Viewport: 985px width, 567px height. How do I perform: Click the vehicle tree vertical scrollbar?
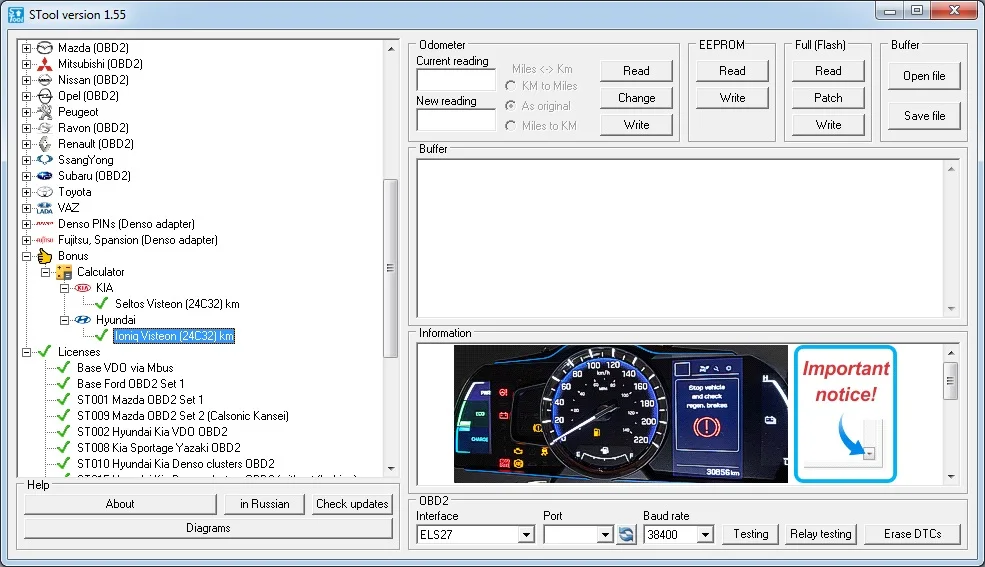tap(391, 268)
